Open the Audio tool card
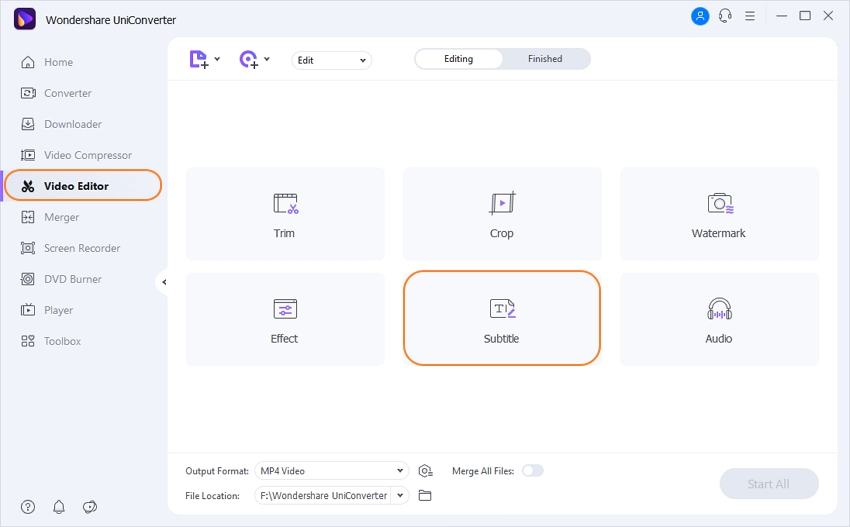The image size is (850, 527). click(719, 319)
